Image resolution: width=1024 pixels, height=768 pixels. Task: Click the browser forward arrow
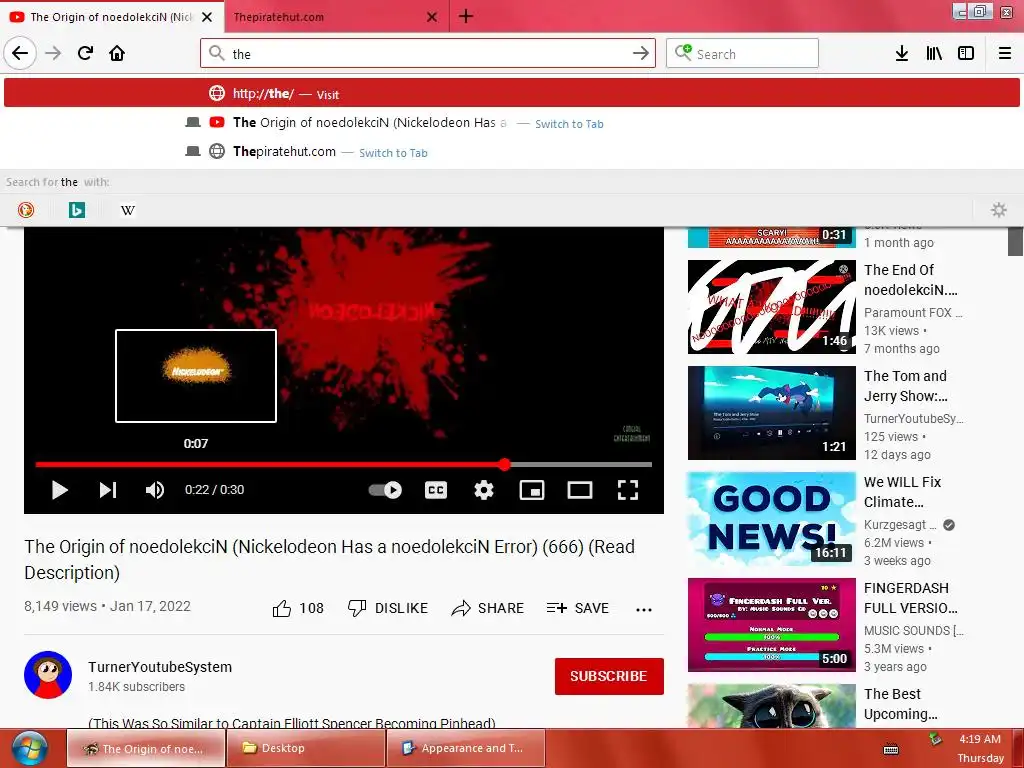coord(53,54)
